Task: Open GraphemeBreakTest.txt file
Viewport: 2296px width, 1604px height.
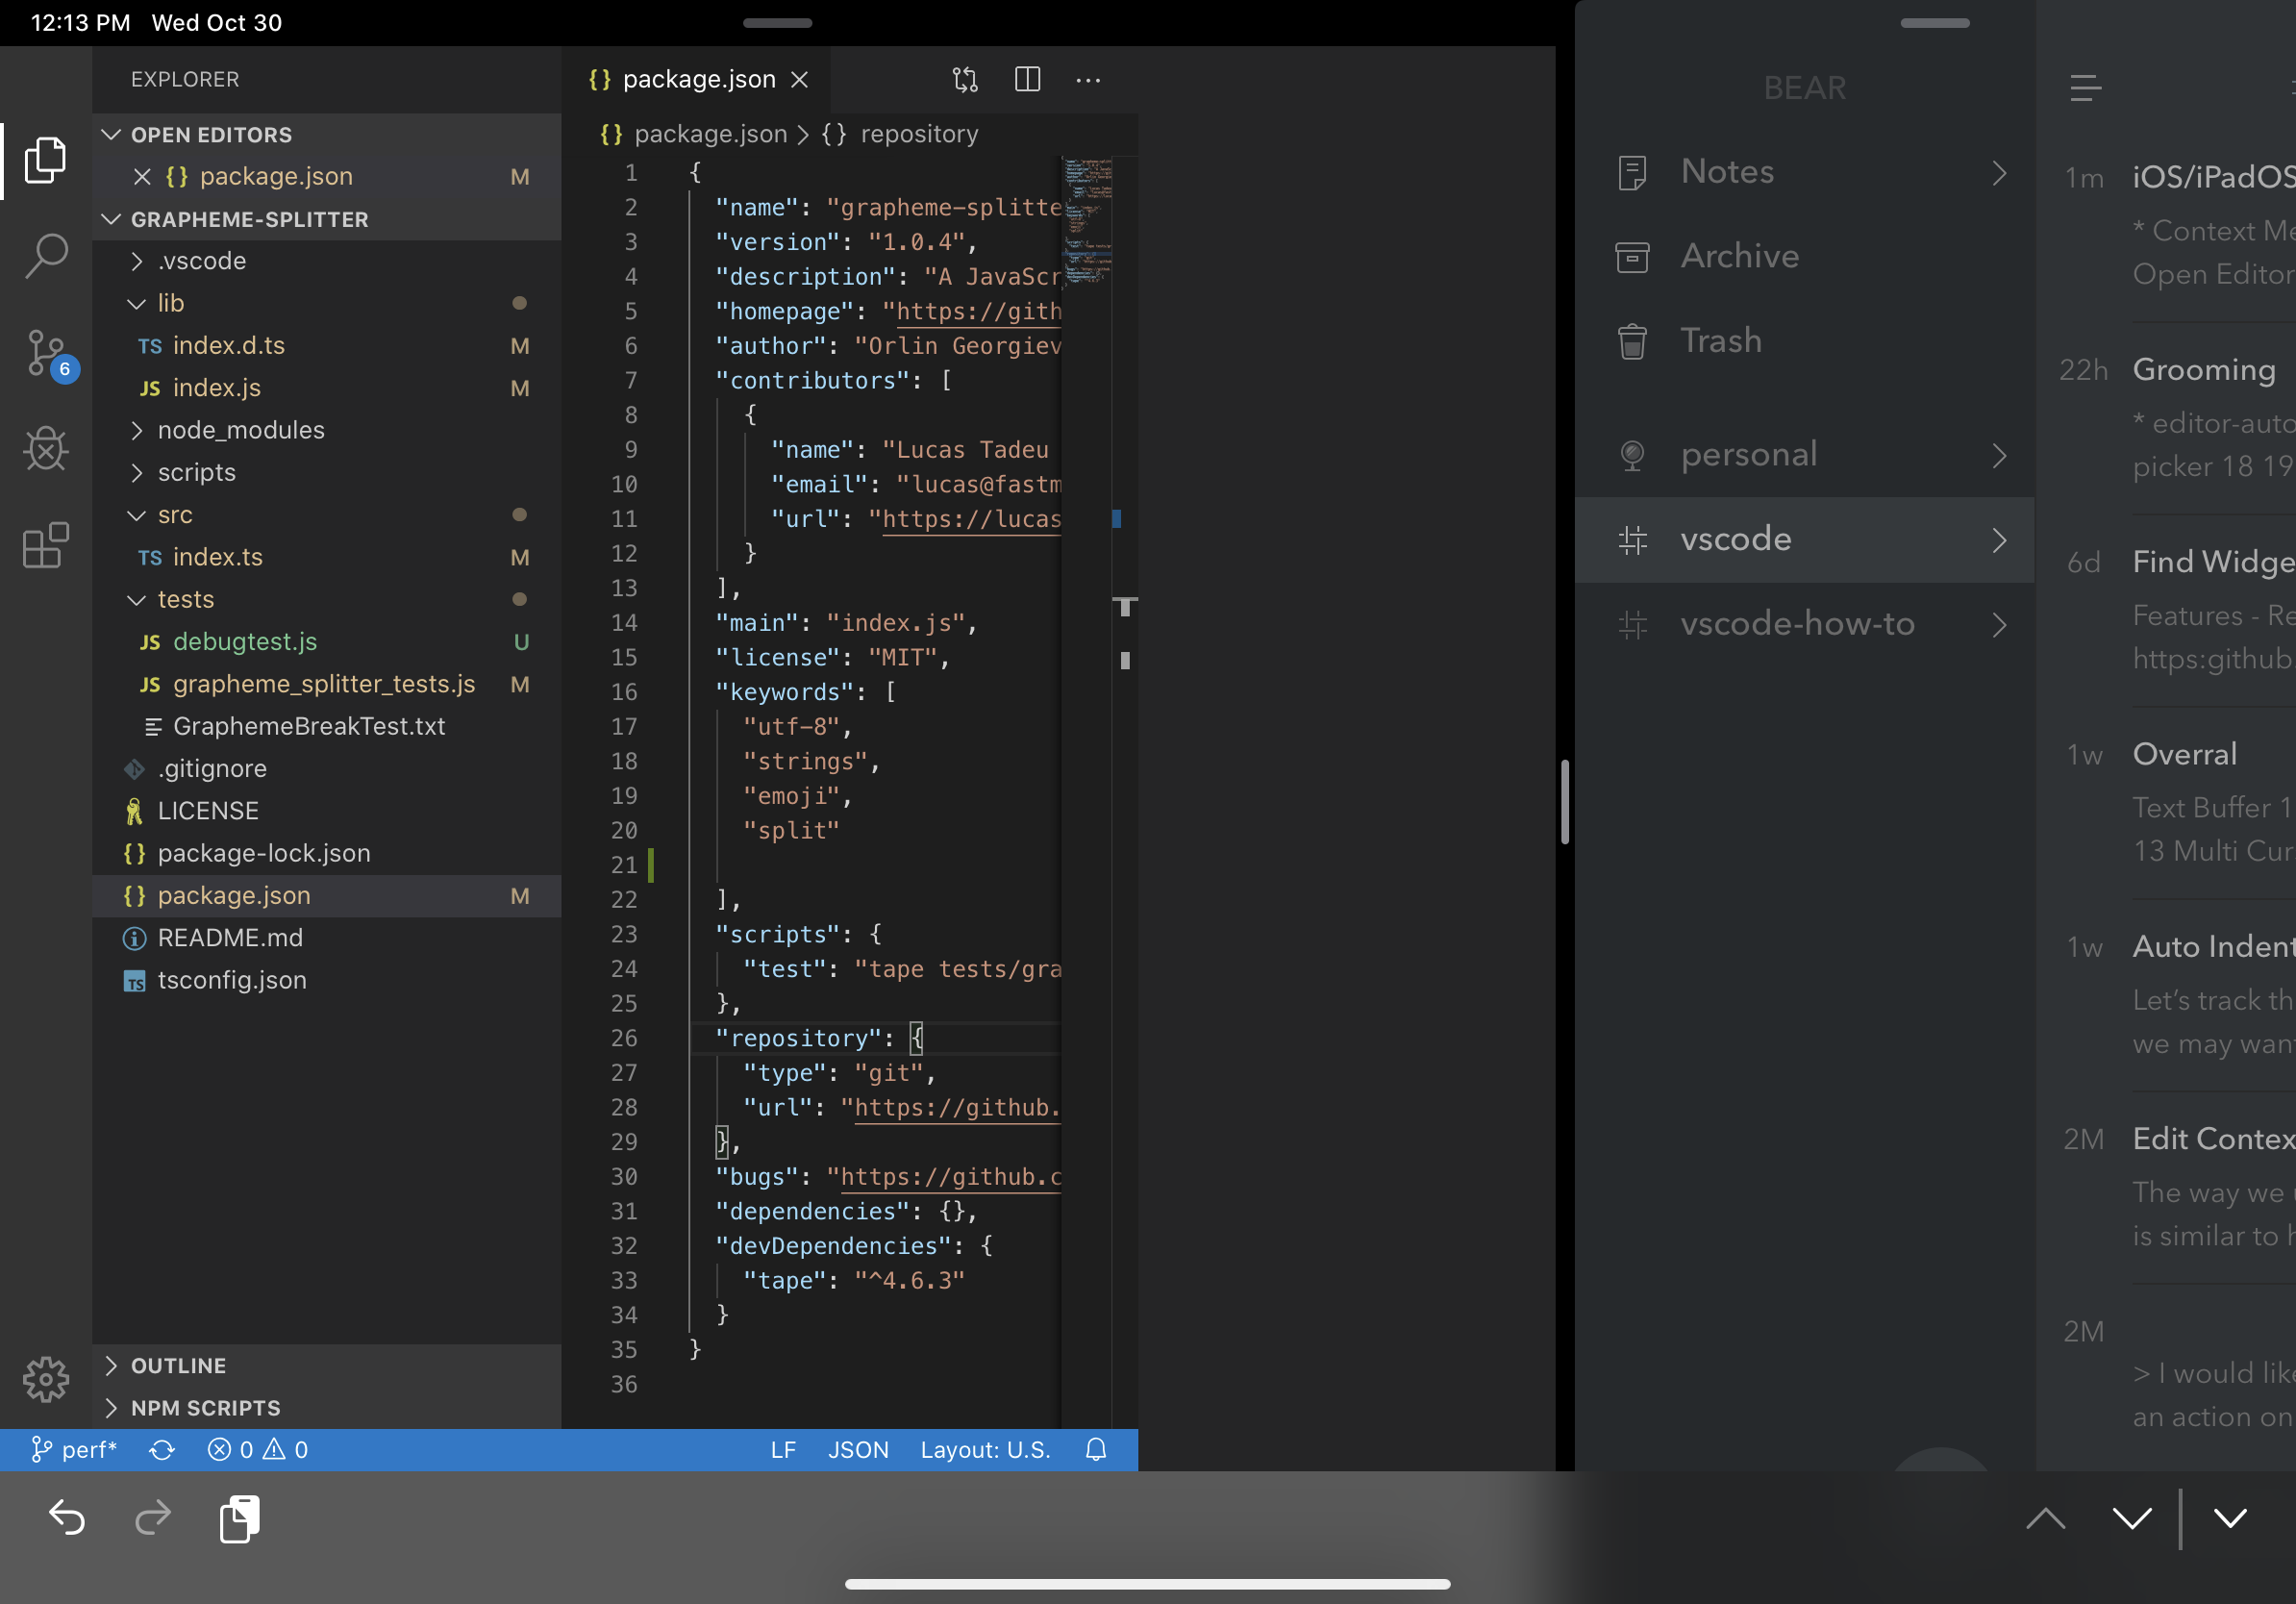Action: pyautogui.click(x=326, y=726)
